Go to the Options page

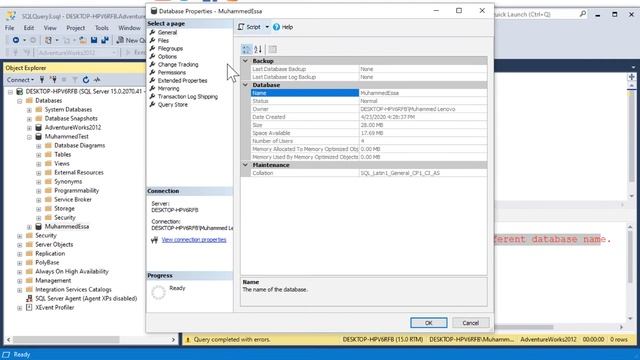167,56
